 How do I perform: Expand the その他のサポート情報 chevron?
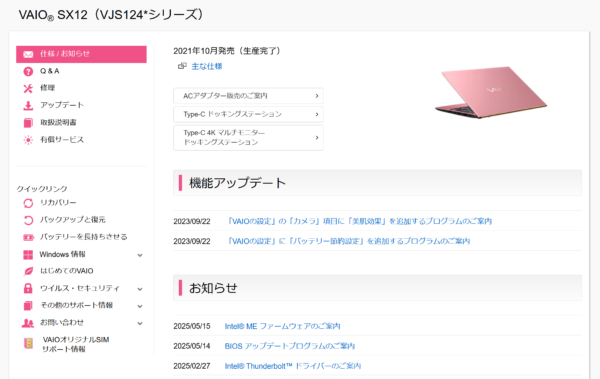140,306
